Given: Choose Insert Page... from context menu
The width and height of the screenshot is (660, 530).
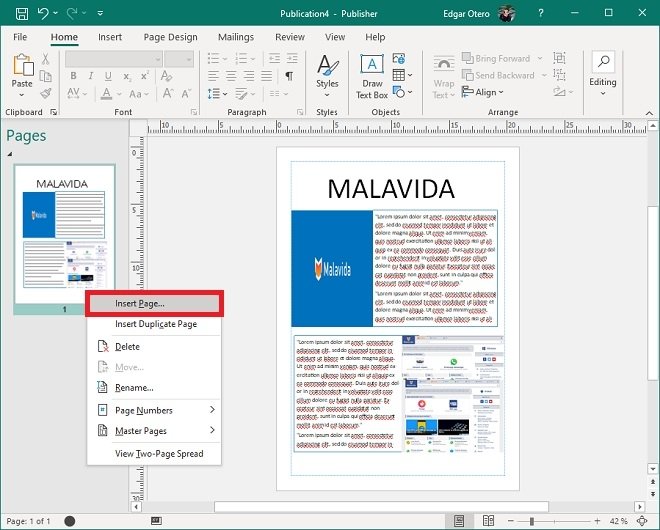Looking at the screenshot, I should click(x=154, y=304).
